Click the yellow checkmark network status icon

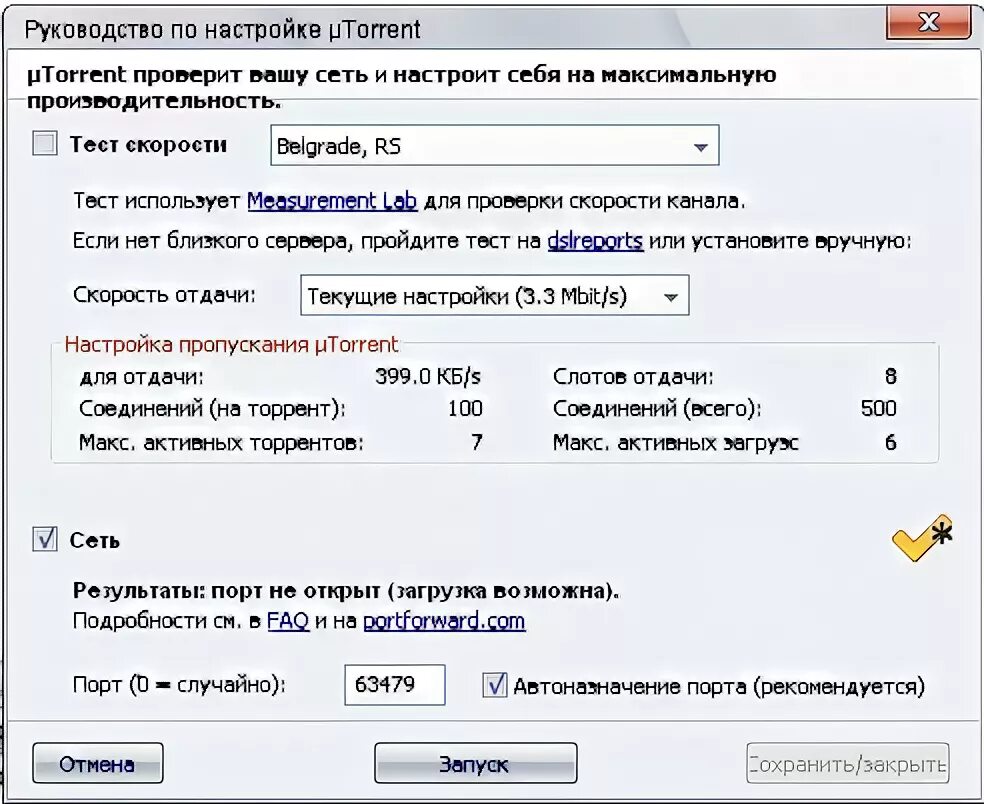922,538
